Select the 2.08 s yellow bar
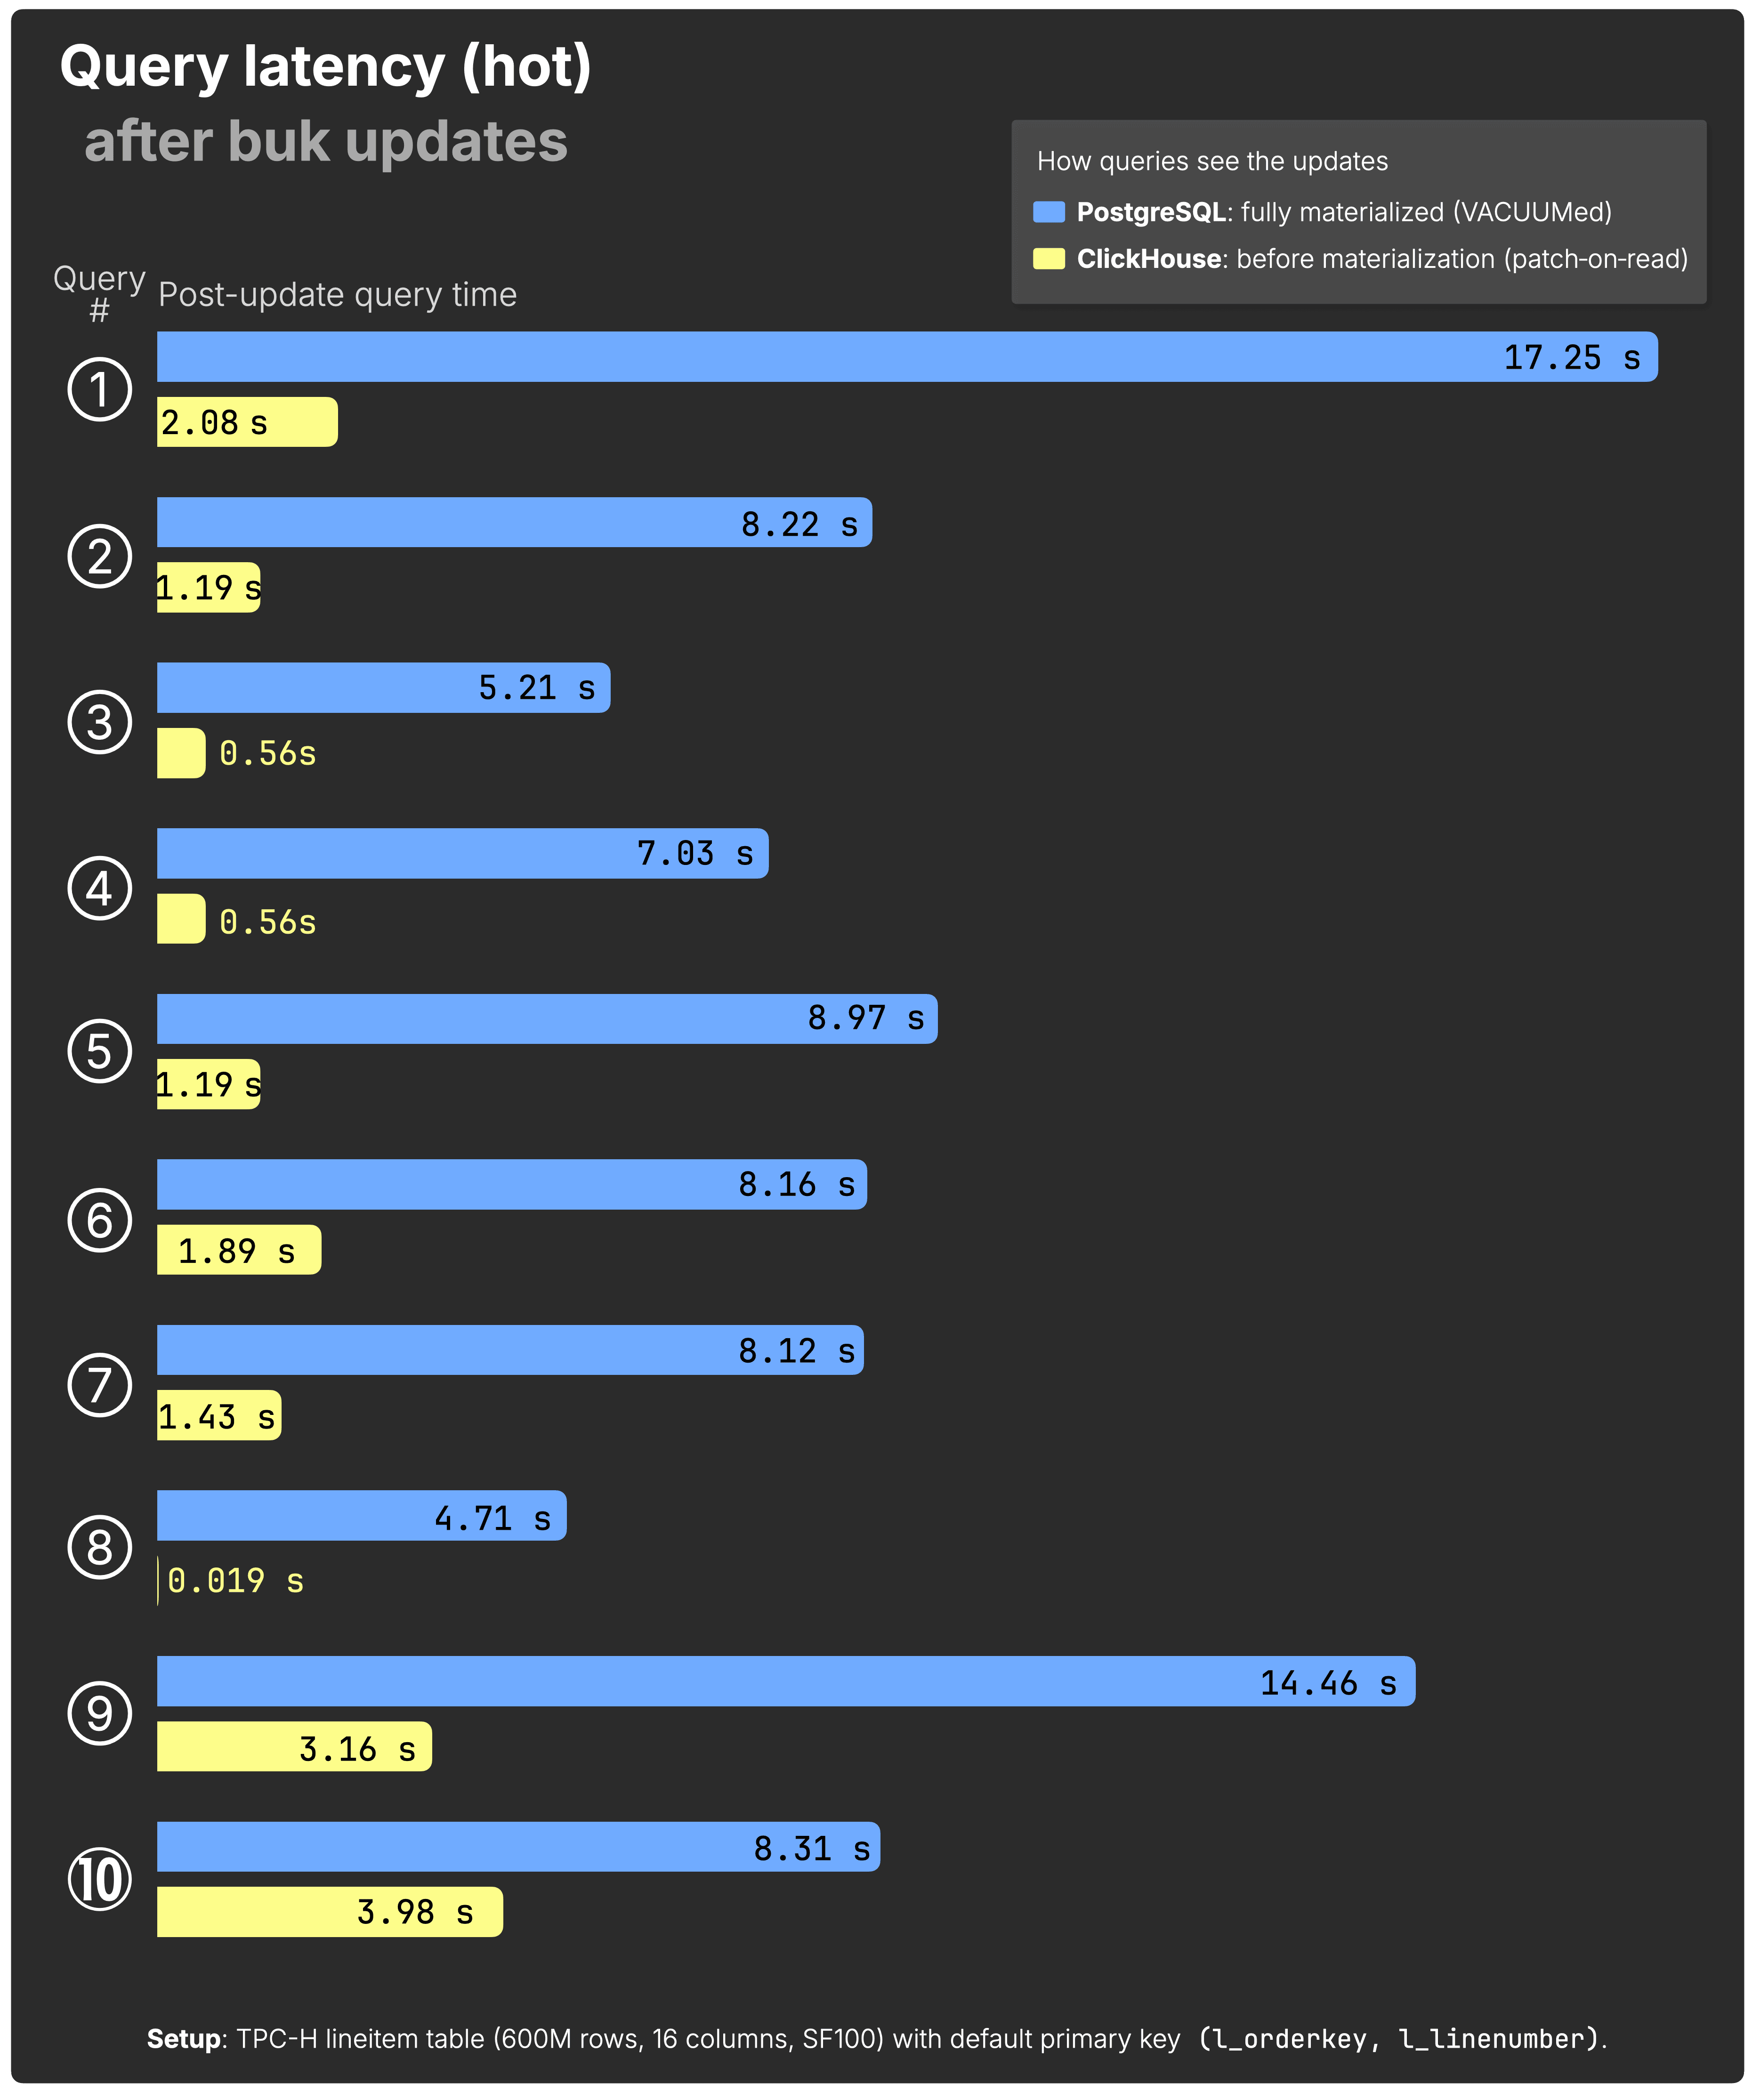The width and height of the screenshot is (1752, 2100). 247,422
